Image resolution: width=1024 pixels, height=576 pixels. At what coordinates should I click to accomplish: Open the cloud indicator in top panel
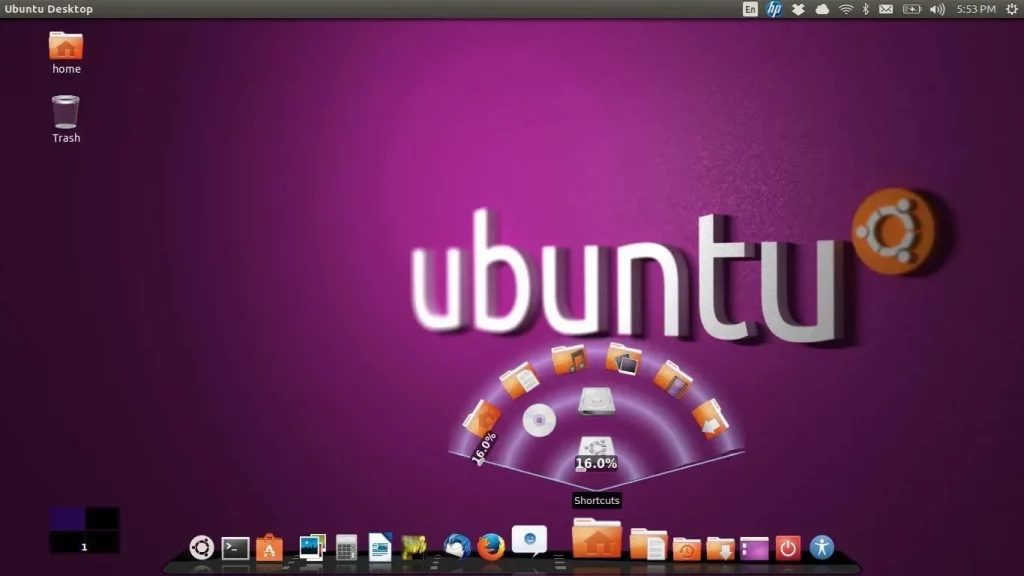tap(822, 9)
